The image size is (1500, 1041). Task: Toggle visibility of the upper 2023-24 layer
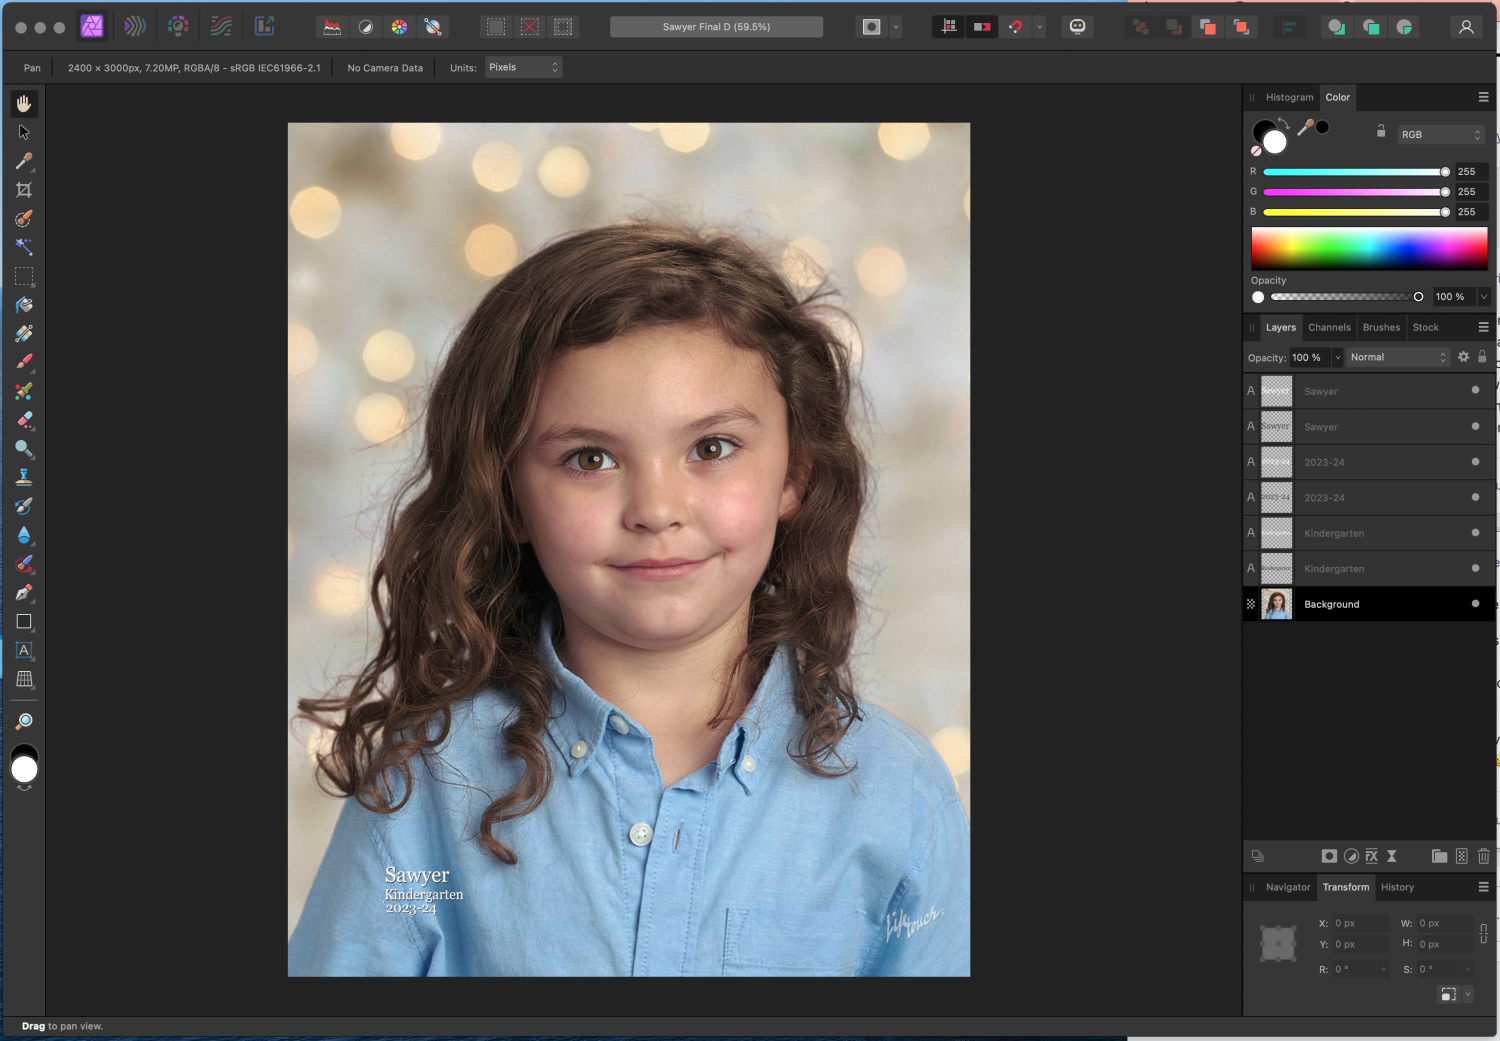tap(1475, 462)
